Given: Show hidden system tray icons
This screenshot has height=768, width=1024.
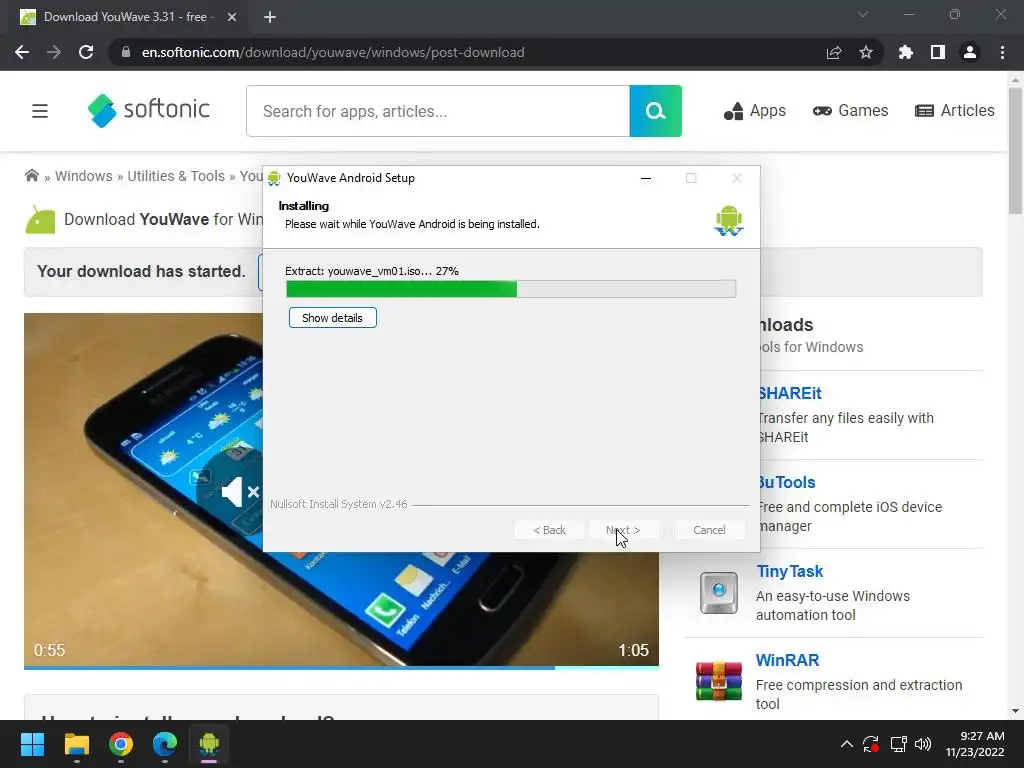Looking at the screenshot, I should tap(846, 744).
